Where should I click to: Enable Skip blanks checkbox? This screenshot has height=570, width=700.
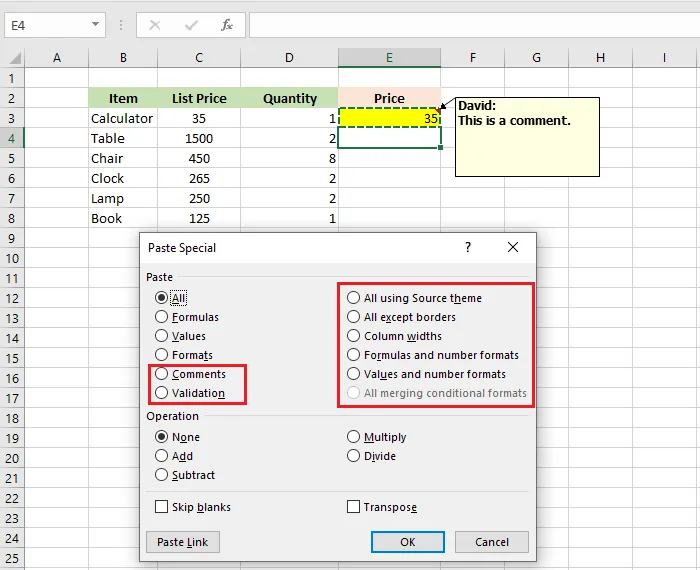pos(161,507)
